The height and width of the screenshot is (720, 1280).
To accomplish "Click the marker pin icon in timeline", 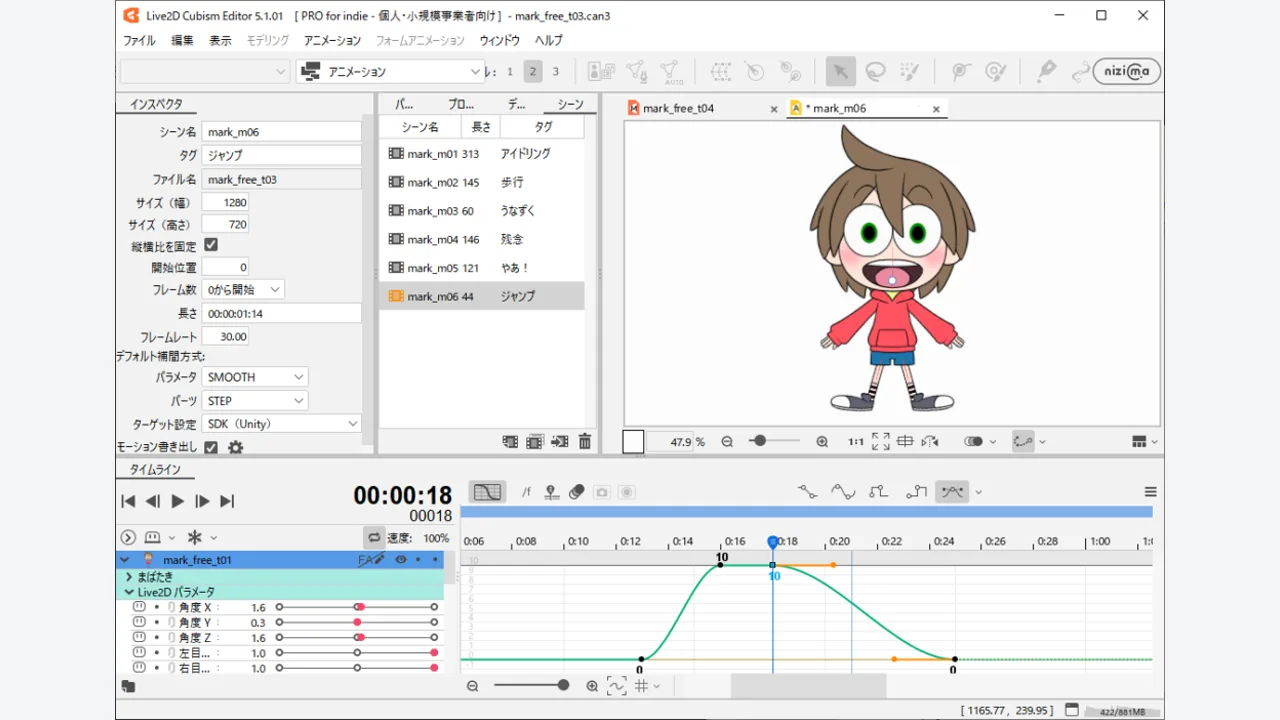I will 551,492.
